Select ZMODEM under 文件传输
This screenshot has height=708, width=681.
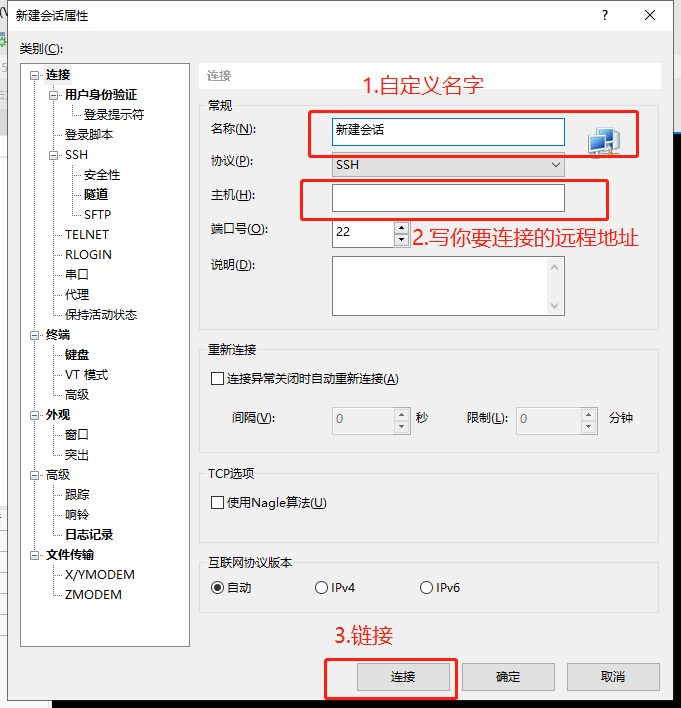[93, 595]
